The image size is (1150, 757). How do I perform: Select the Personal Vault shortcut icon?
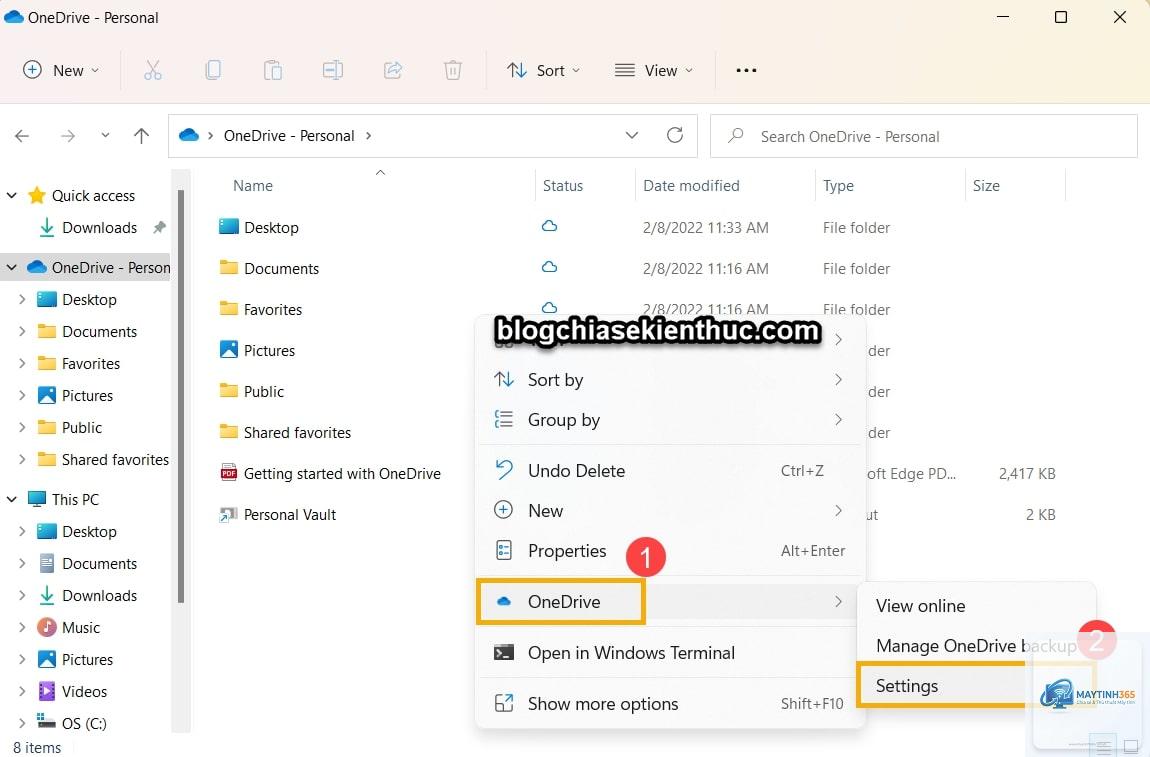tap(229, 514)
